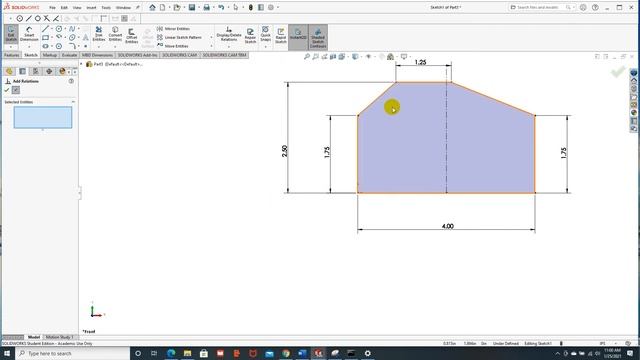Click the New document icon
The image size is (640, 360).
(x=162, y=7)
